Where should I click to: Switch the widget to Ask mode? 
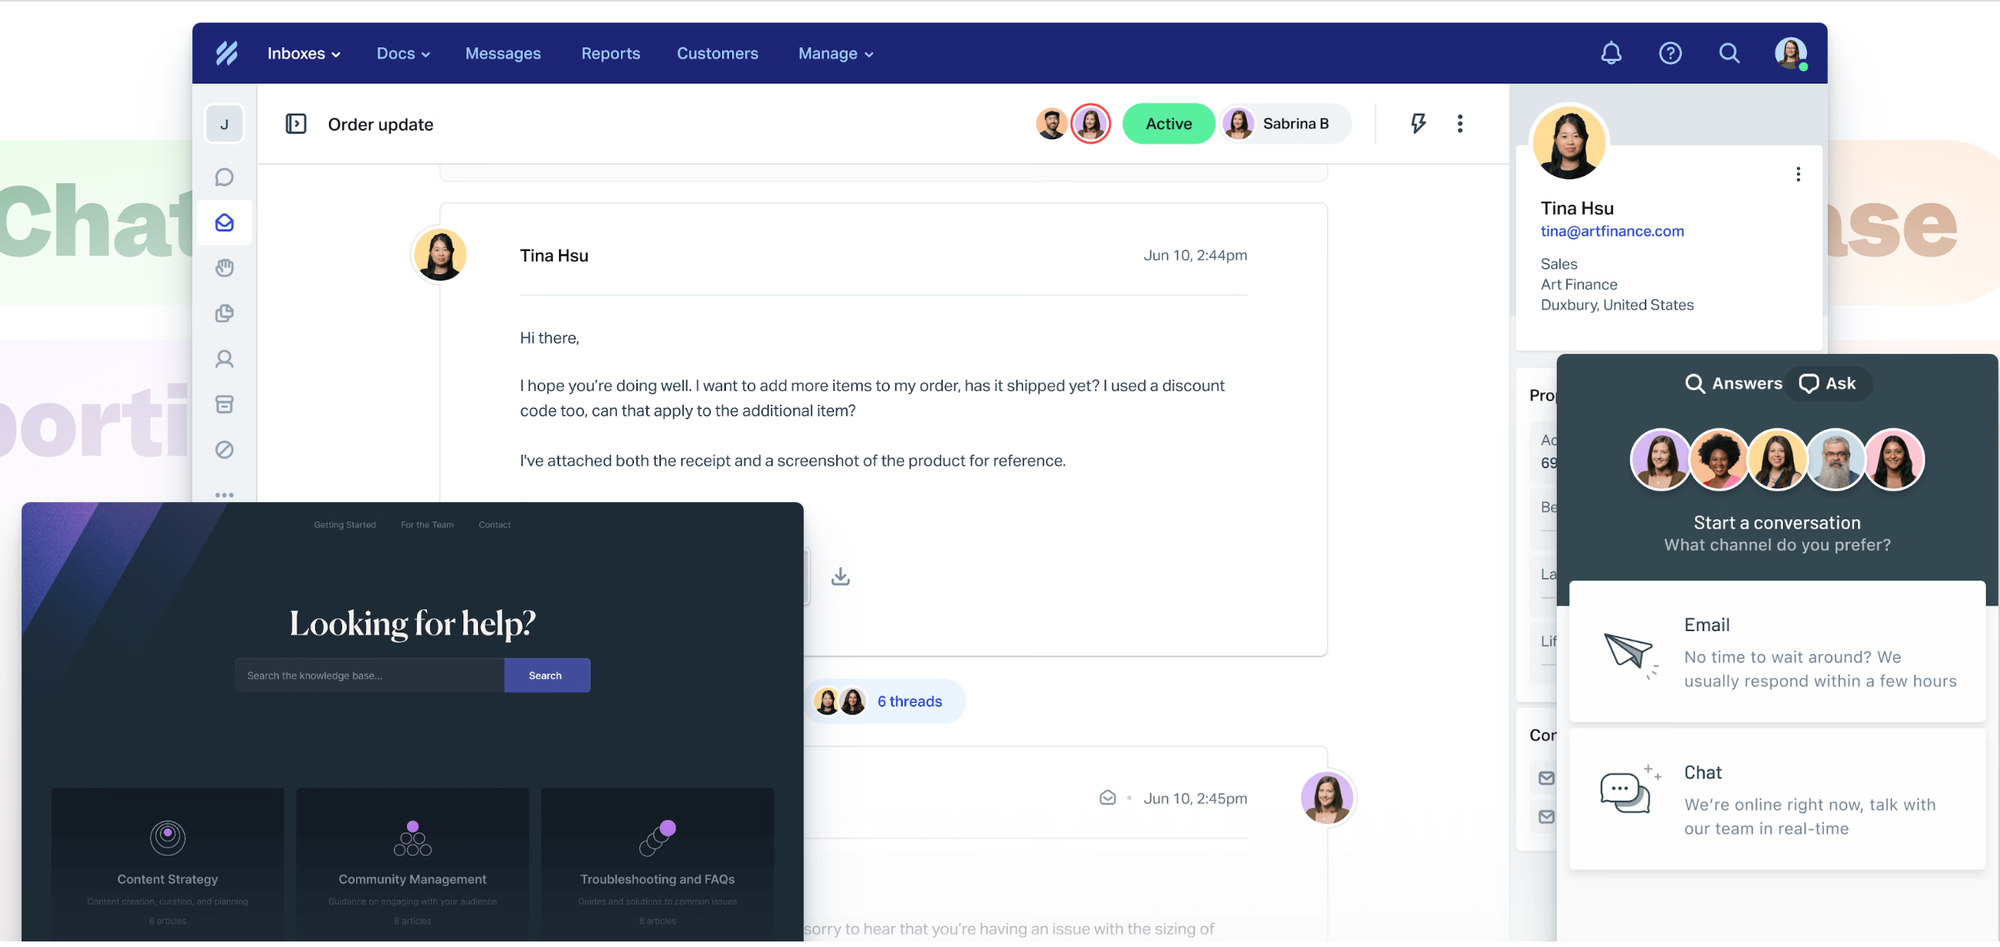[x=1829, y=383]
